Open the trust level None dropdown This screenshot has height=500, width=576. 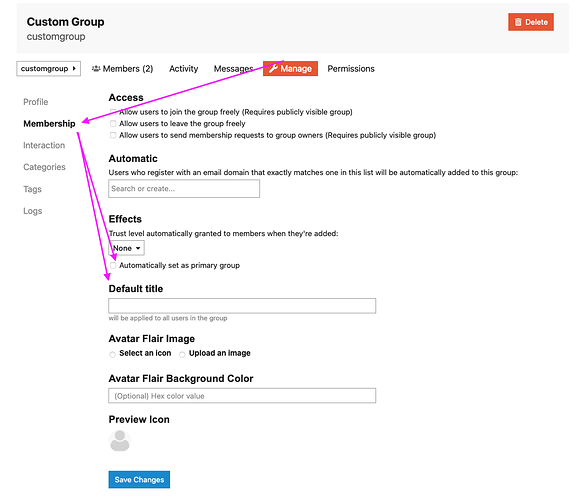click(x=126, y=248)
